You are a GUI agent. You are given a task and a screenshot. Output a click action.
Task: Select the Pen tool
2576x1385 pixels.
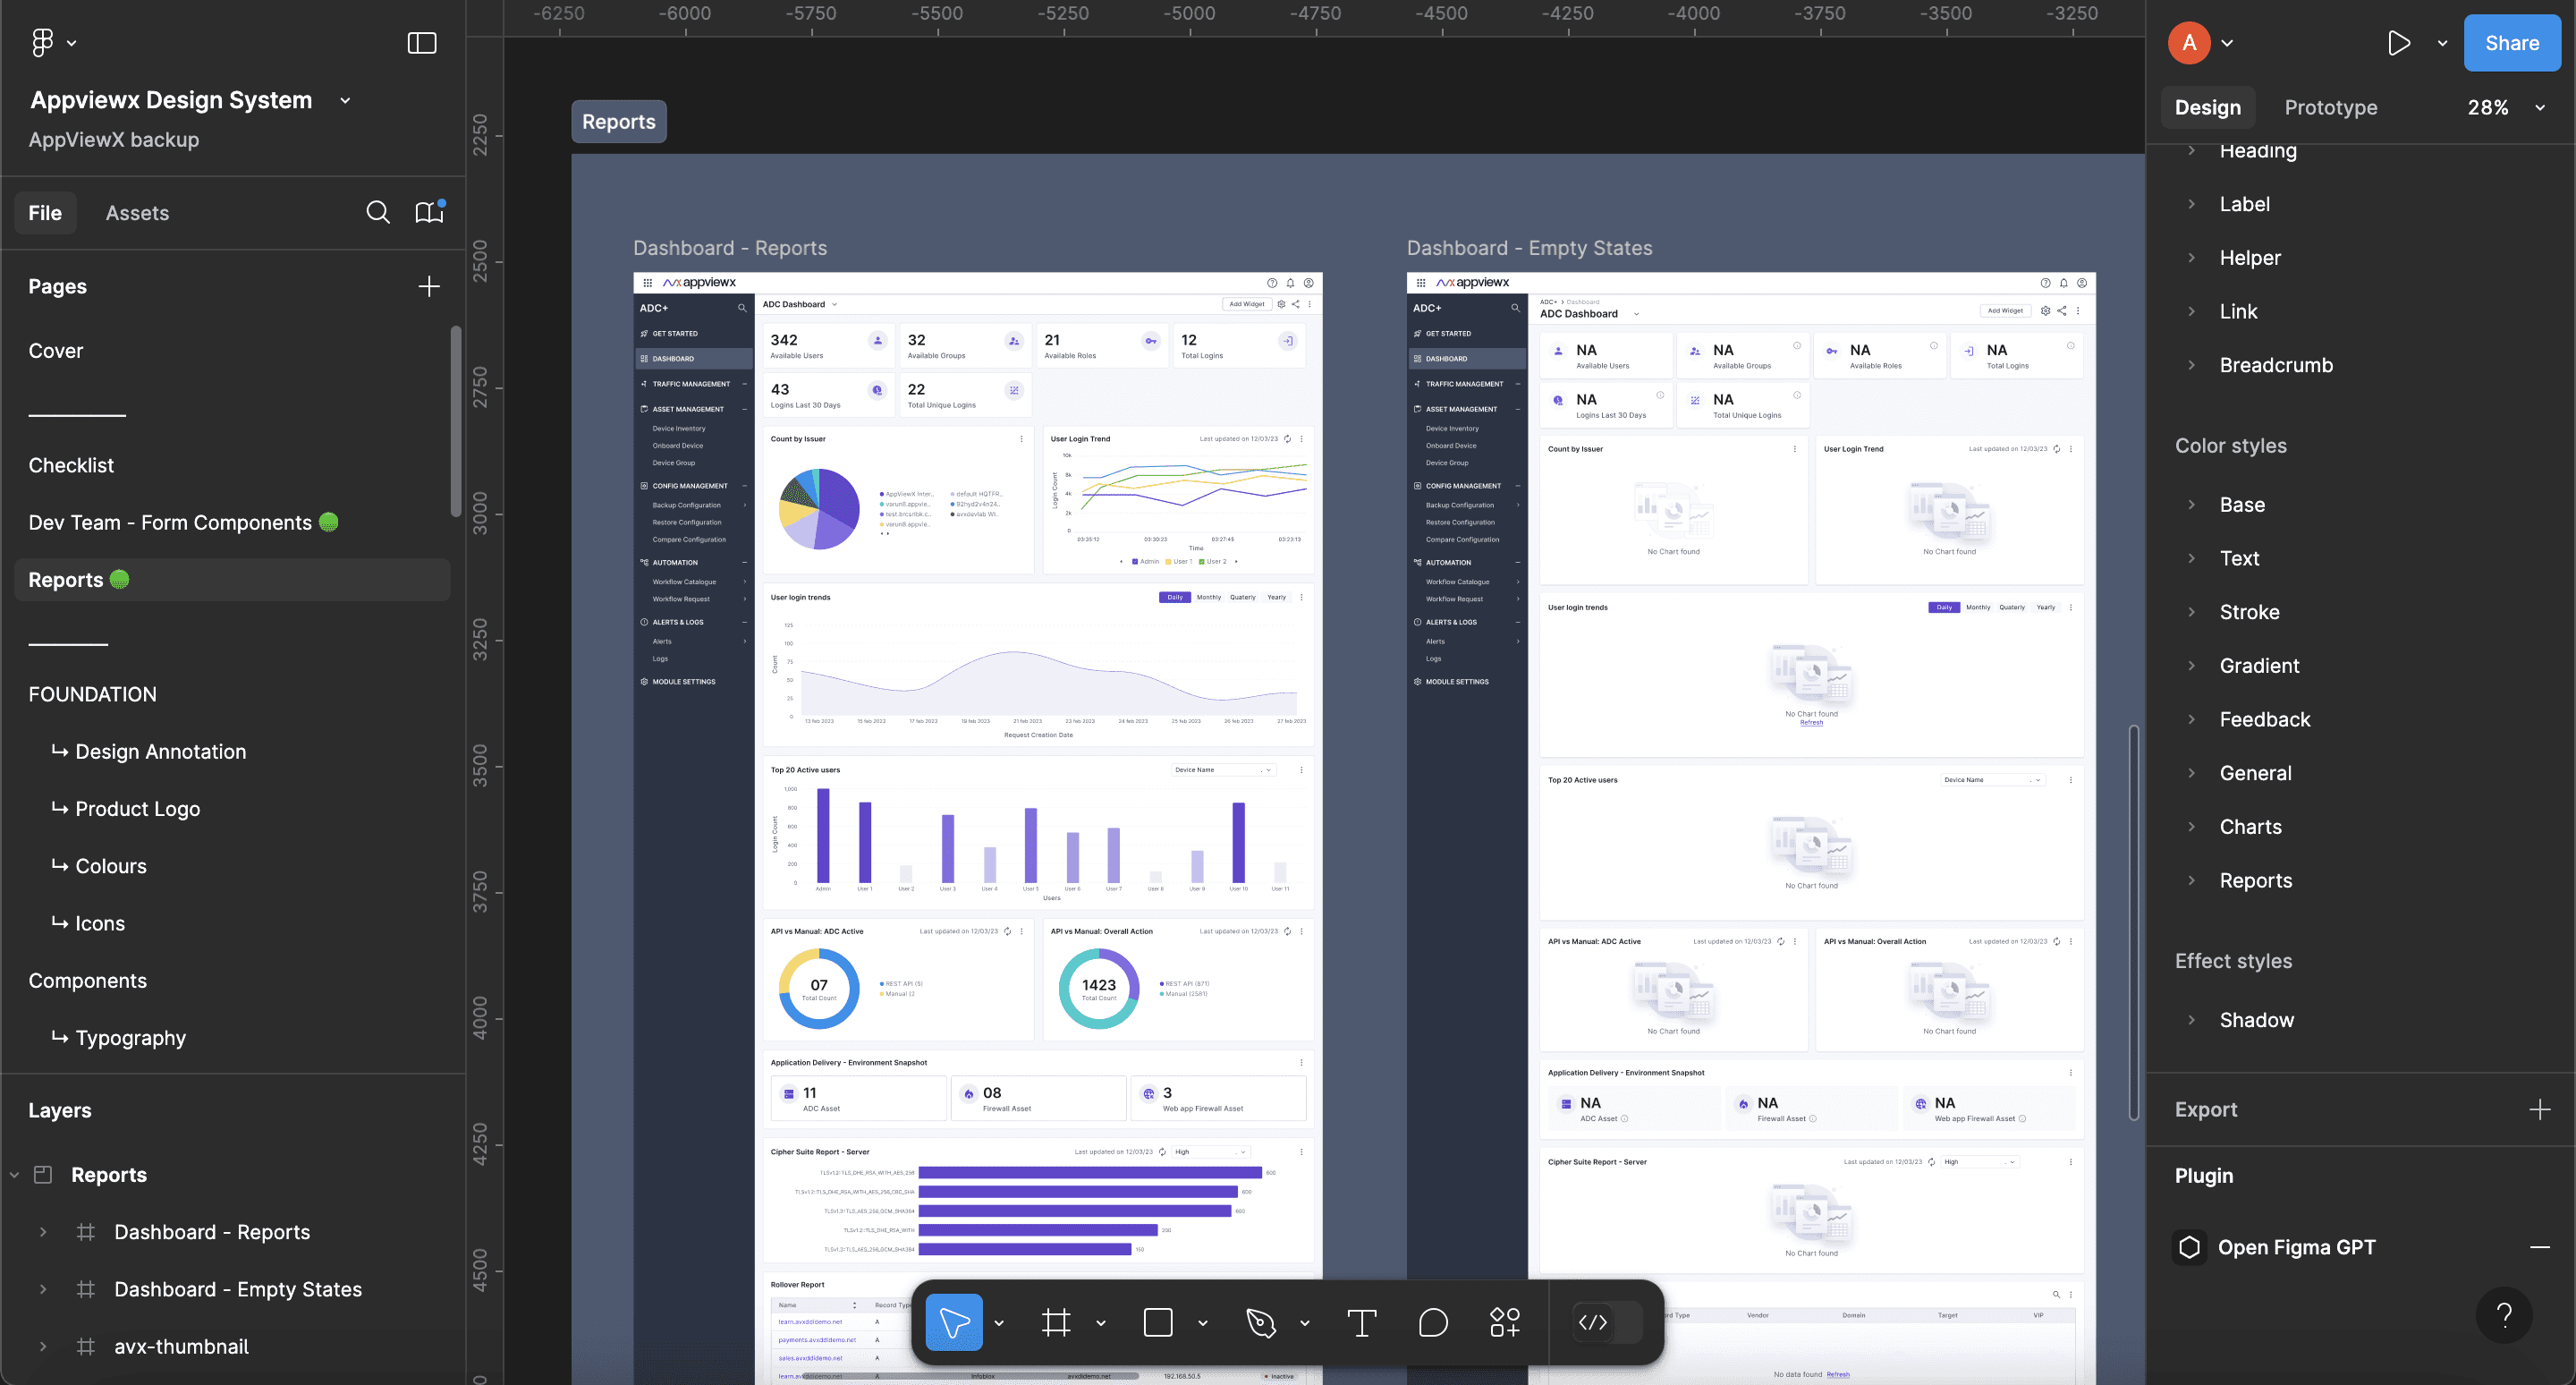(1261, 1322)
